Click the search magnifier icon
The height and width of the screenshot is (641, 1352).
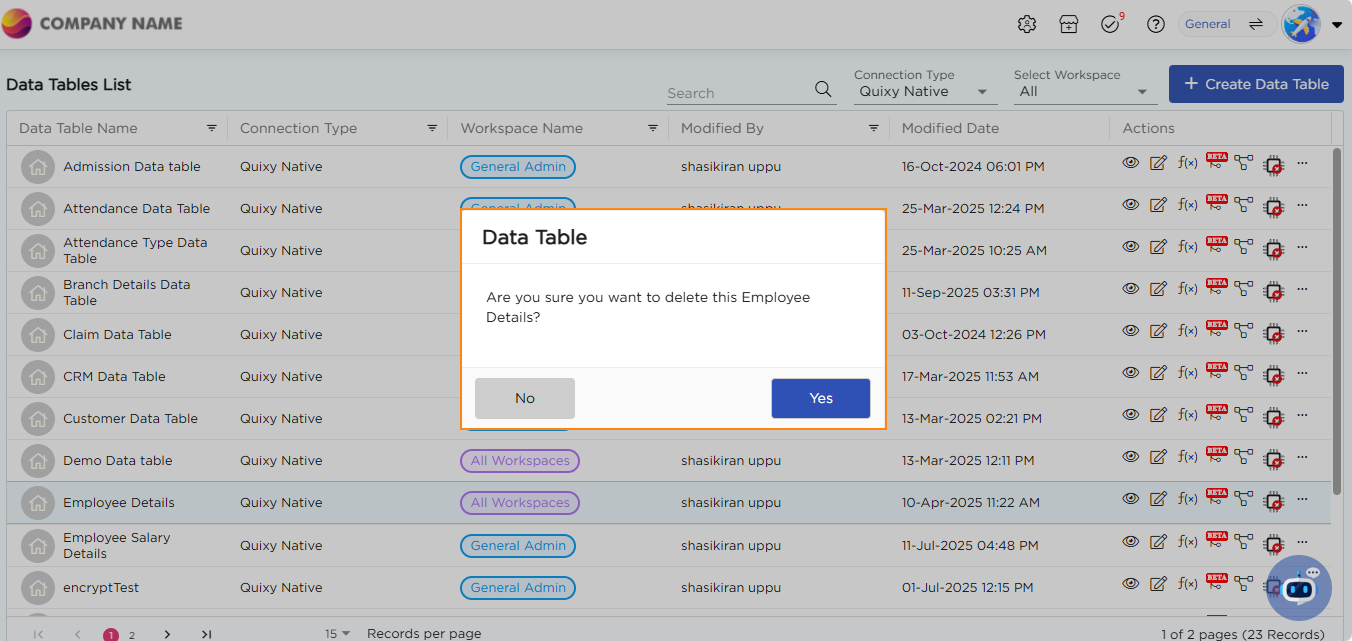[823, 89]
